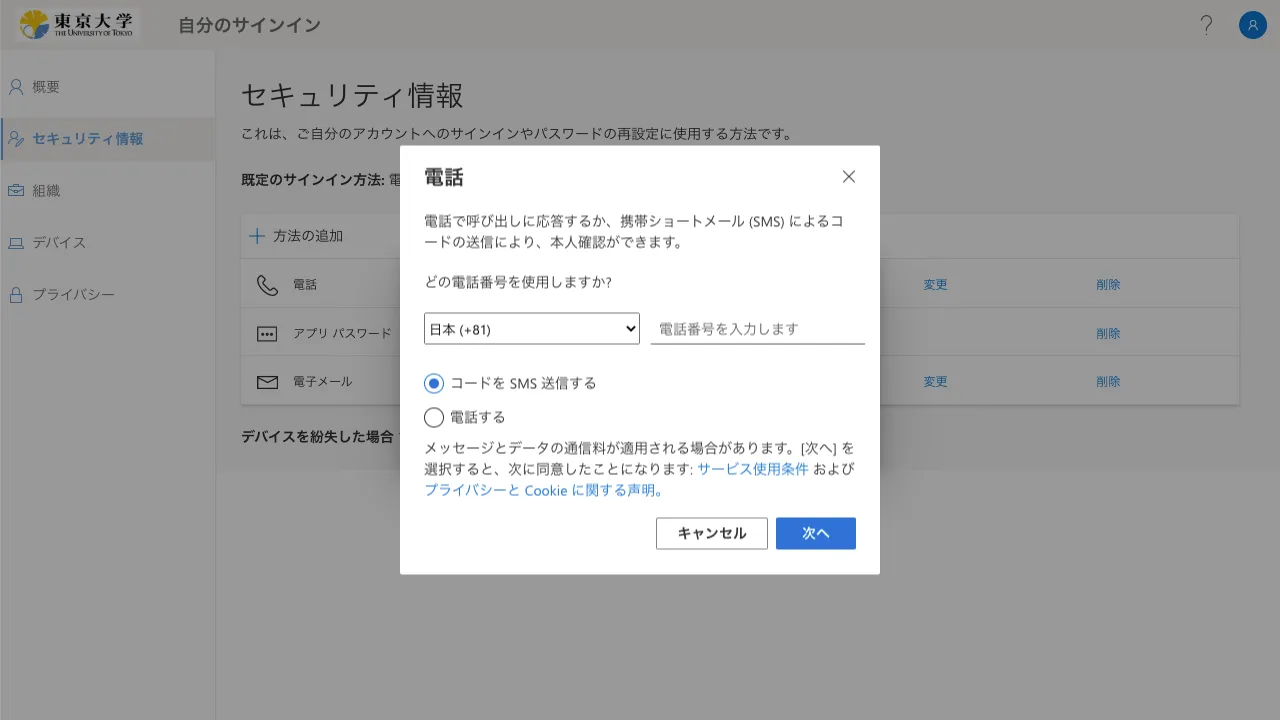This screenshot has width=1280, height=720.
Task: Click the envelope icon for 電子メール
Action: [267, 382]
